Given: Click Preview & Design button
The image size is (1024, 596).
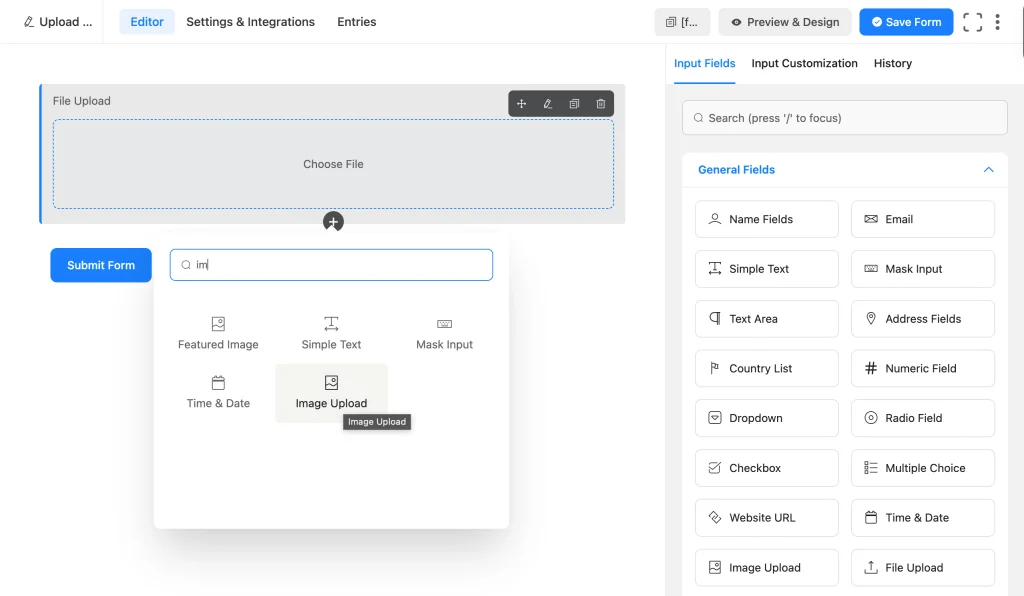Looking at the screenshot, I should pyautogui.click(x=784, y=22).
